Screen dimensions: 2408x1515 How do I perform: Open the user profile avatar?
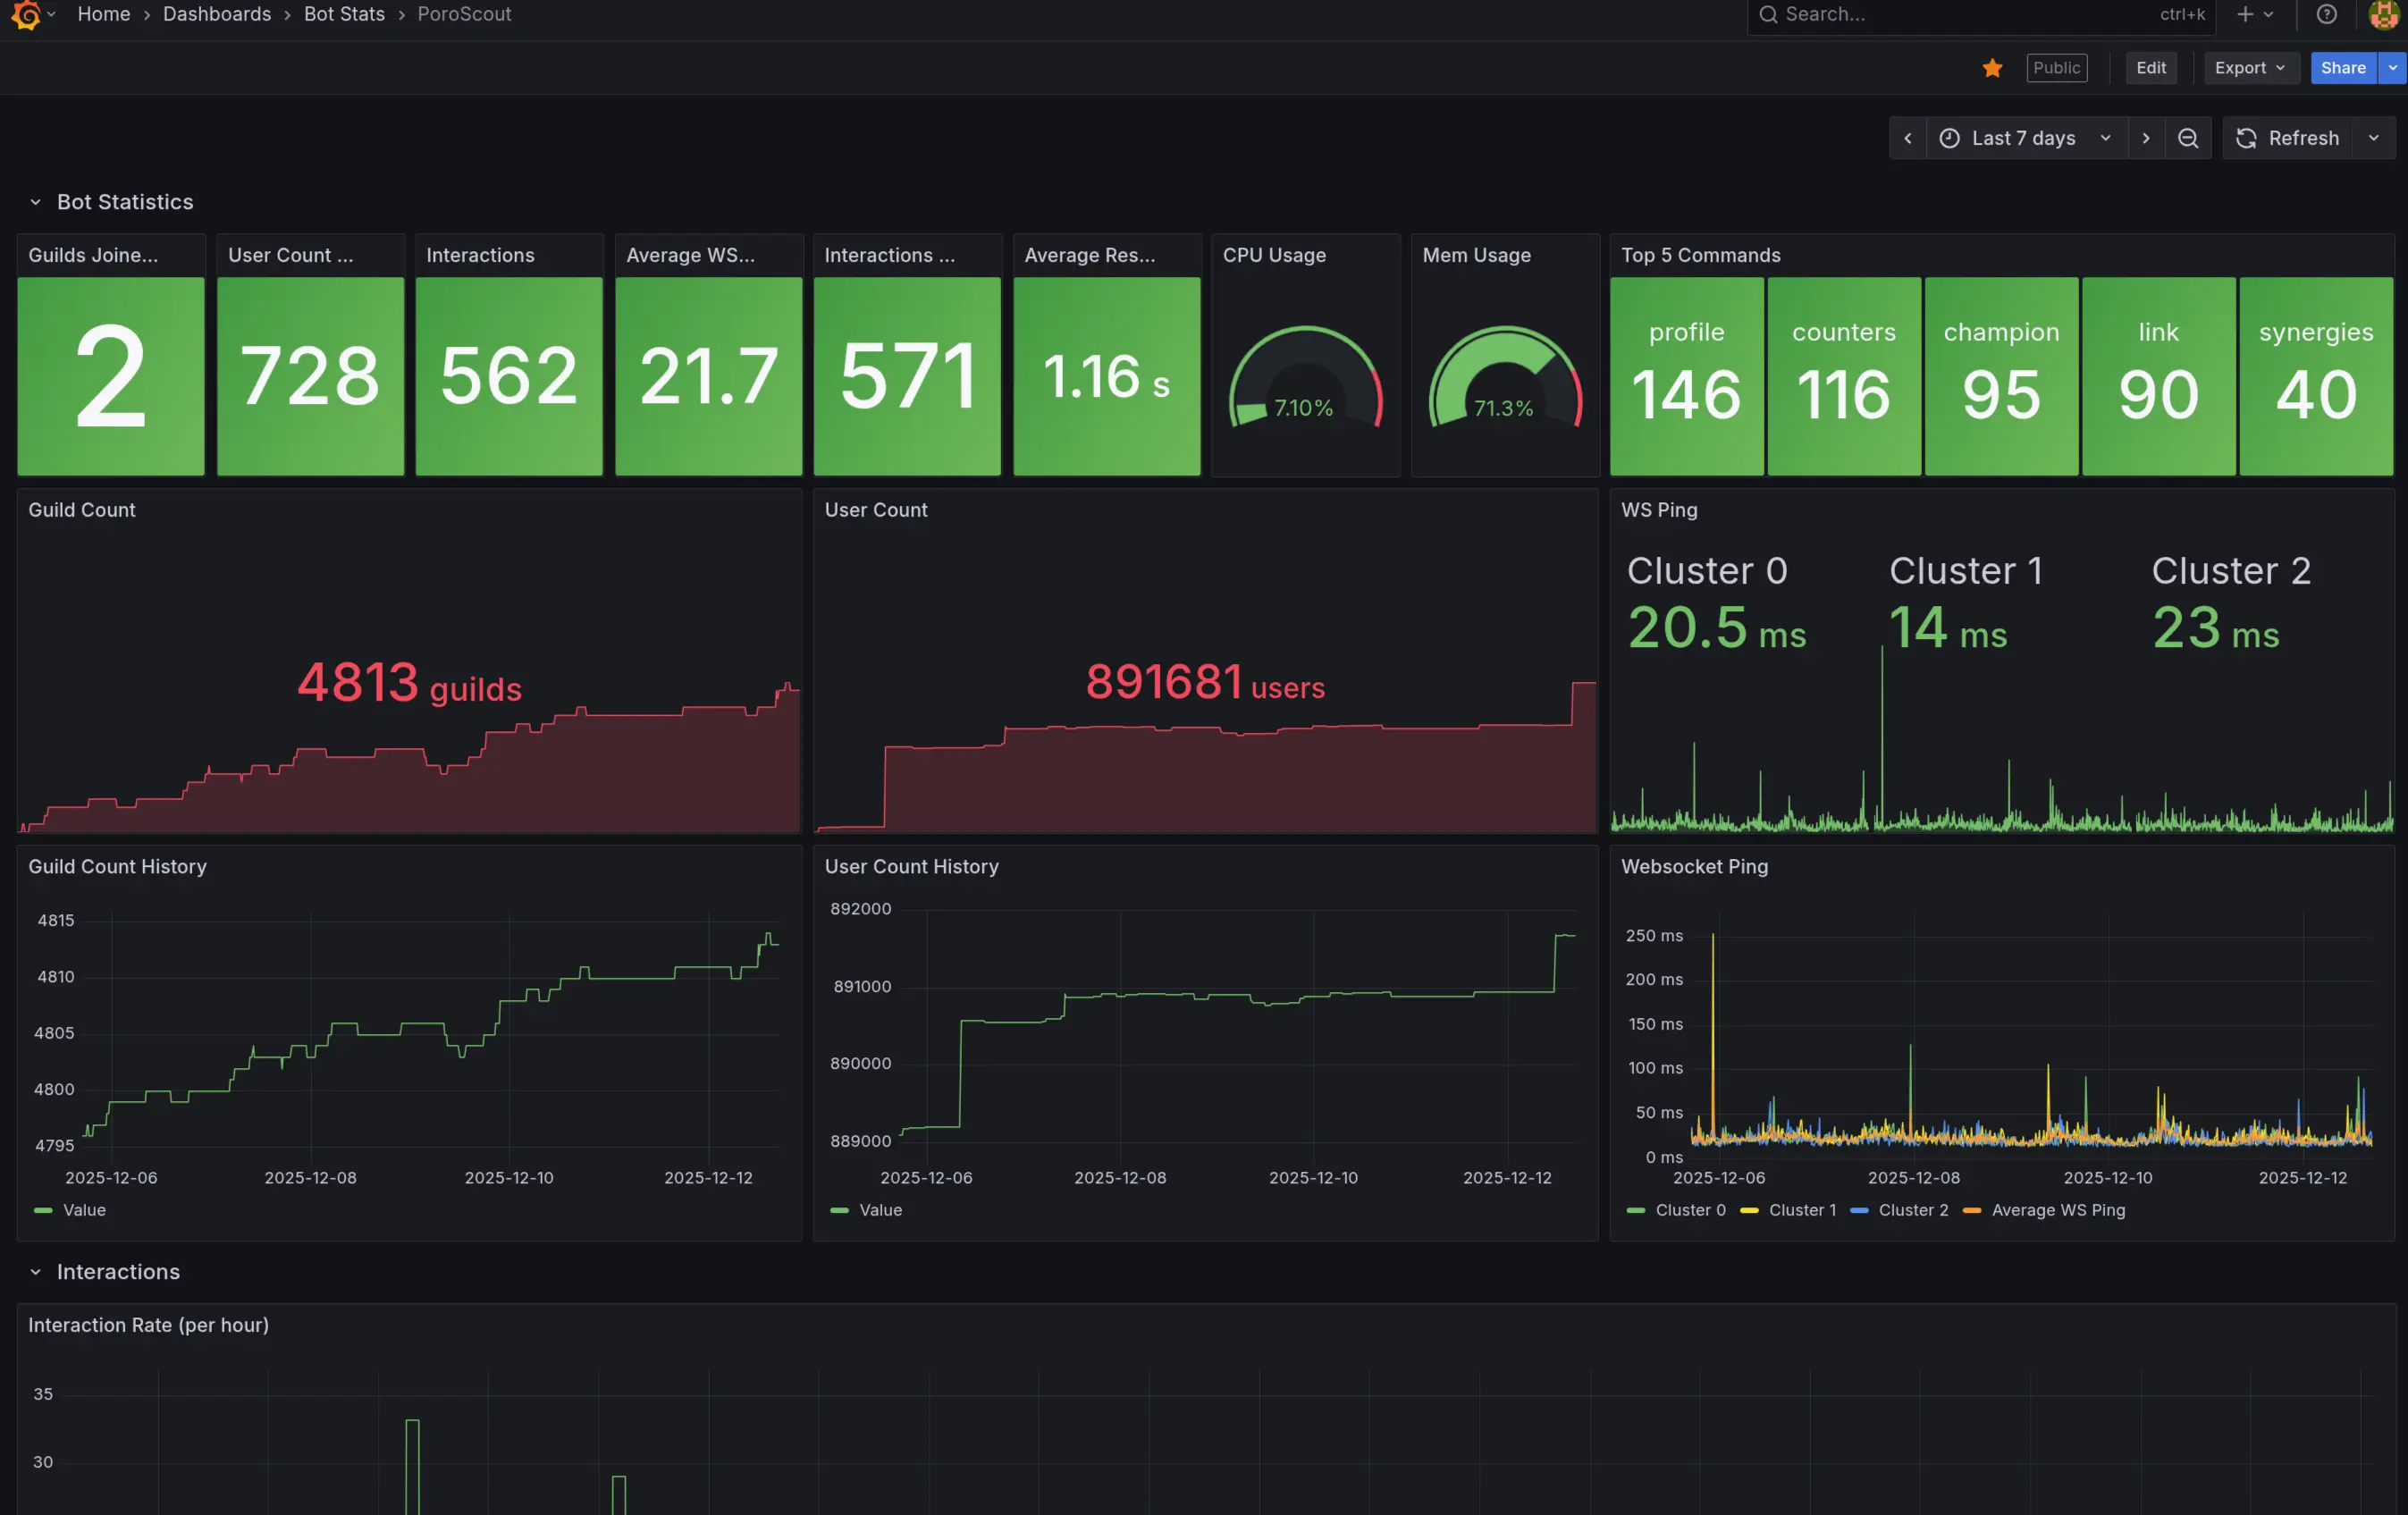click(x=2385, y=14)
